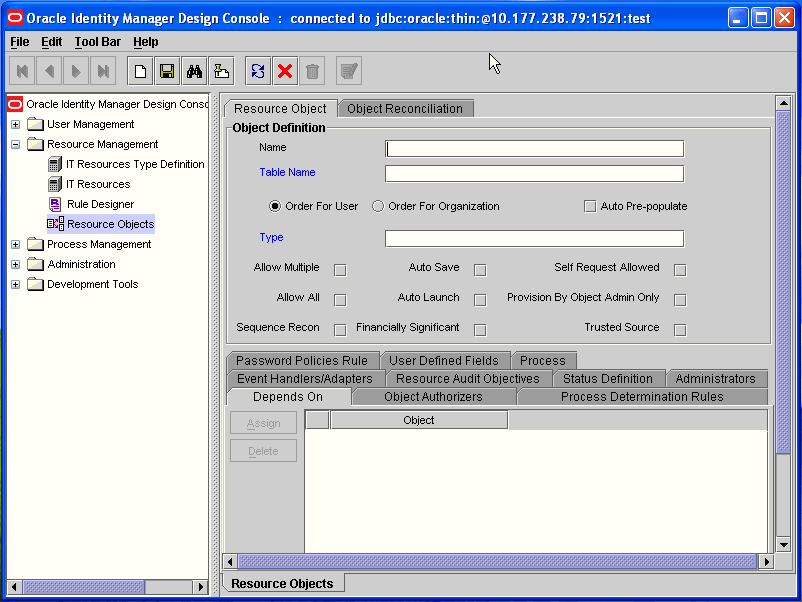Open the notes toolbar icon
The image size is (802, 602).
coord(221,71)
